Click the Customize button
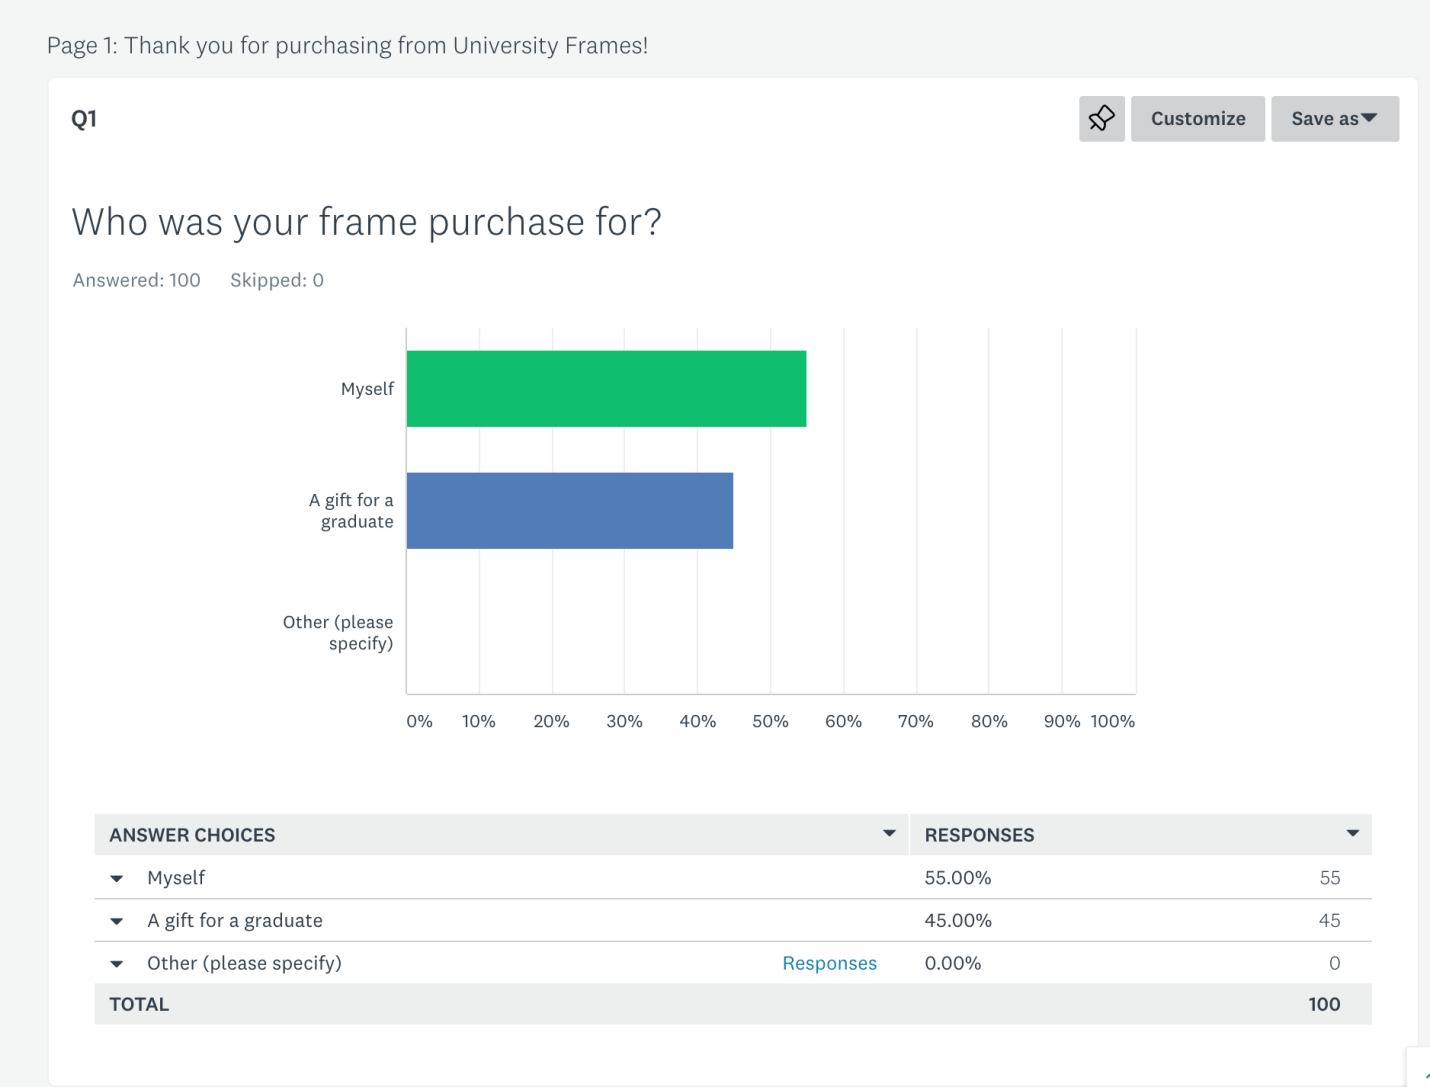Viewport: 1430px width, 1087px height. [1197, 118]
